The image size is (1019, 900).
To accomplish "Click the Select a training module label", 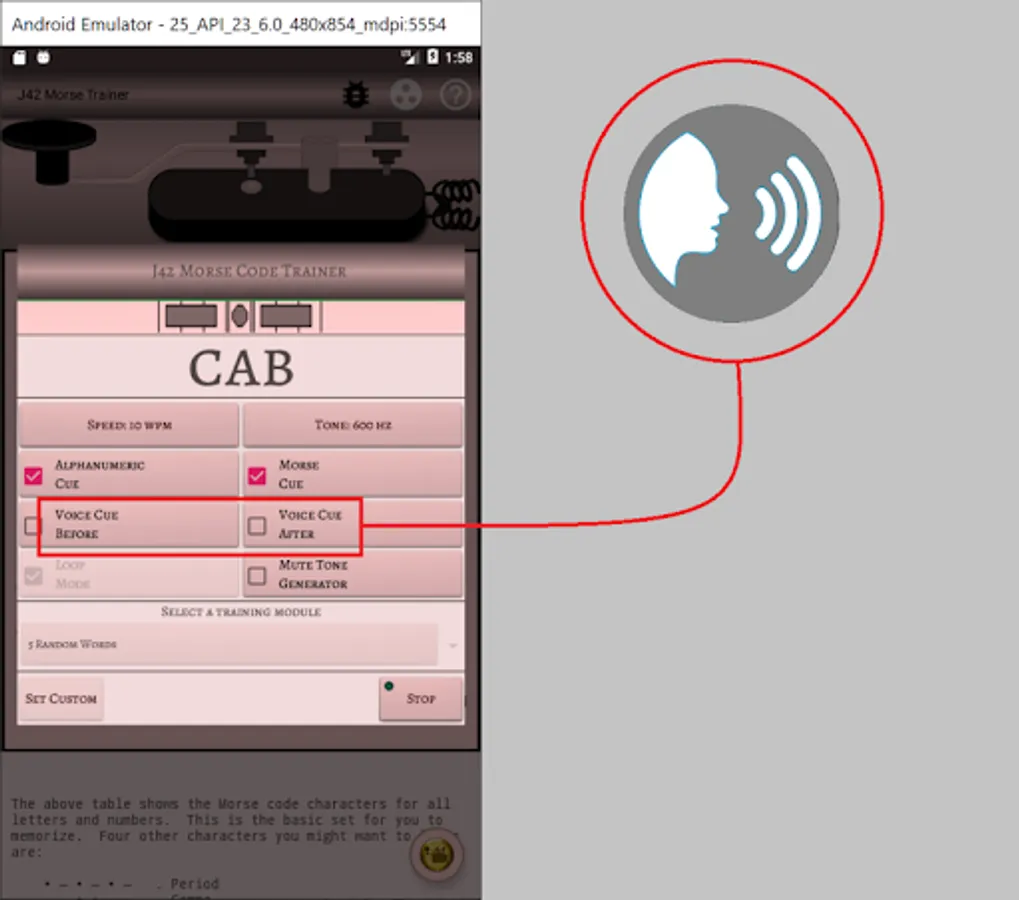I will pyautogui.click(x=241, y=611).
